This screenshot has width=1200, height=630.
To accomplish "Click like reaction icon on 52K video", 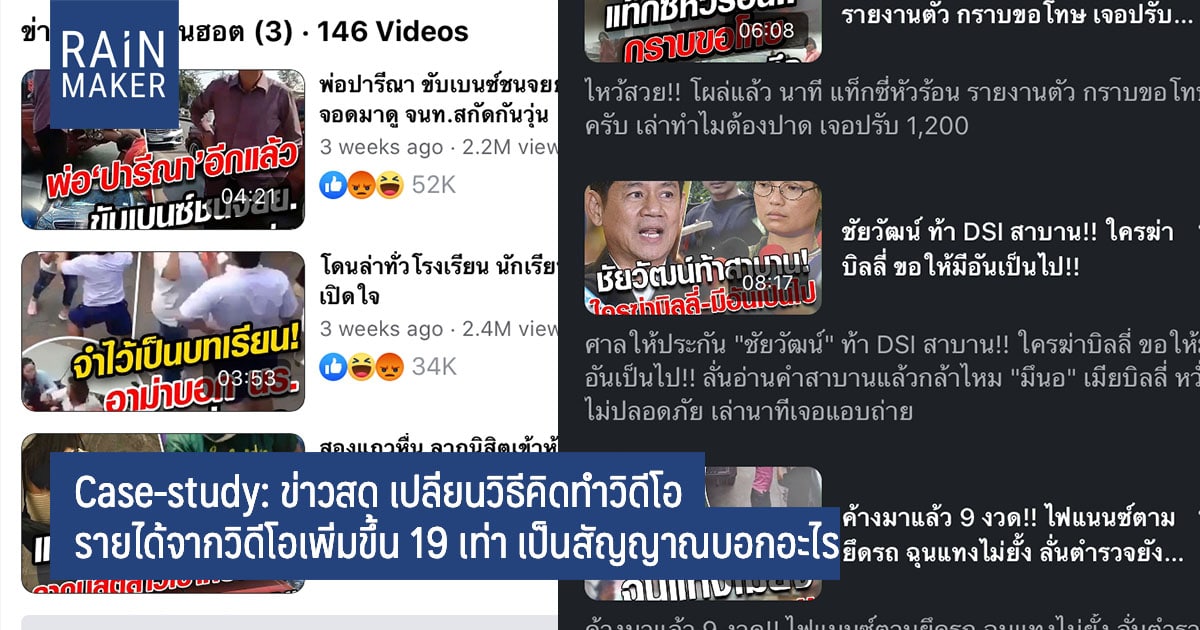I will pos(332,184).
